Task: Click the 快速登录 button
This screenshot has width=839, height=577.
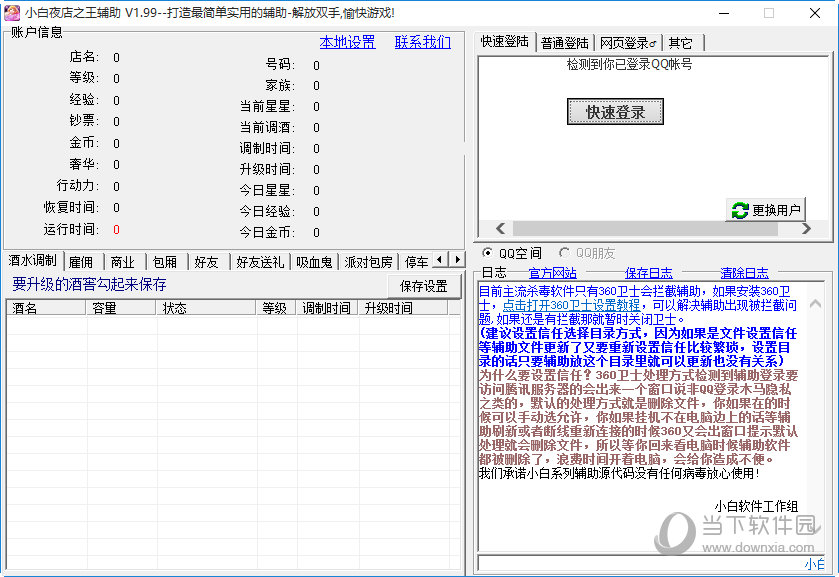Action: click(615, 111)
